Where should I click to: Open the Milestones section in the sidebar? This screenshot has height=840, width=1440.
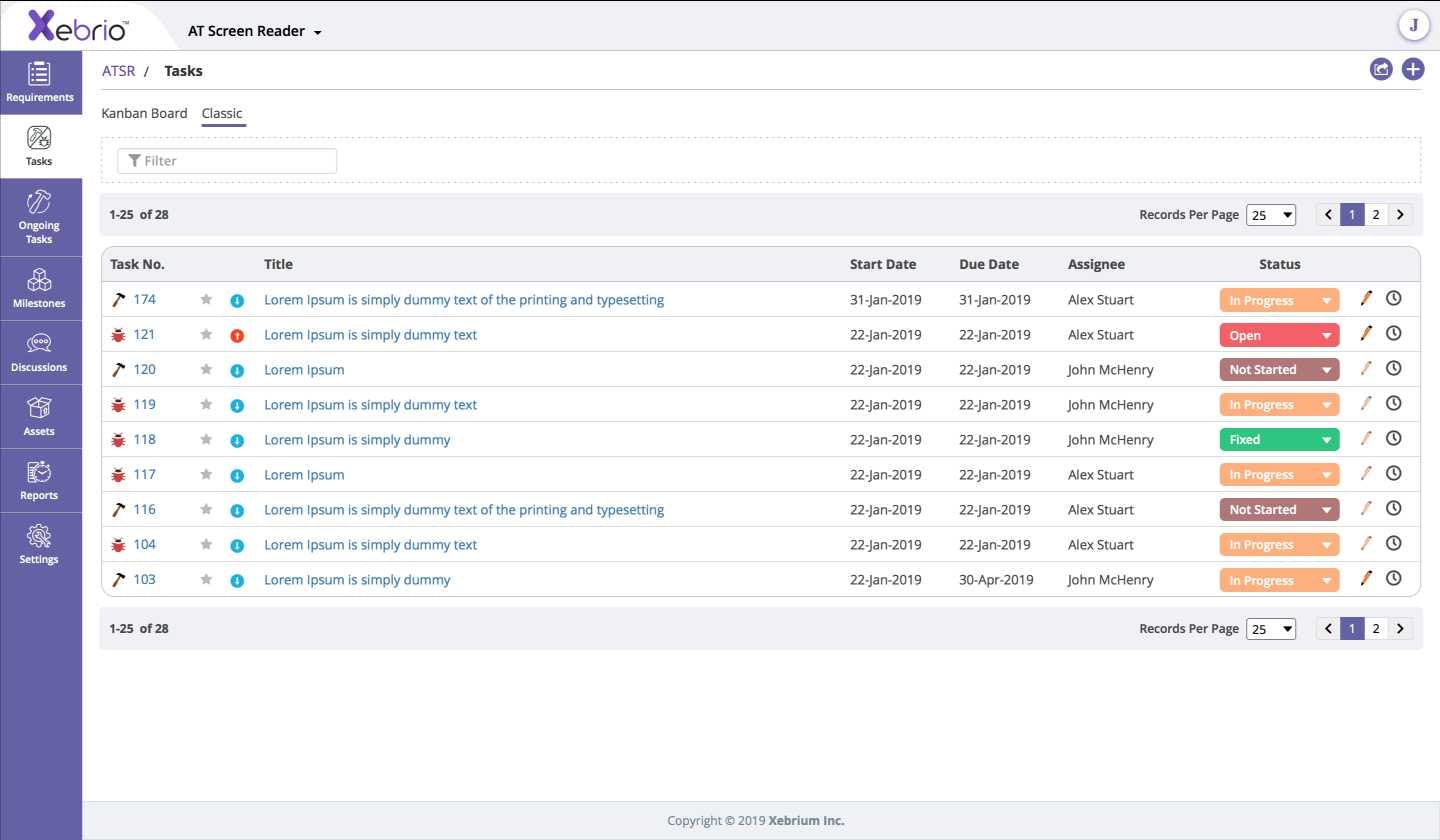[x=39, y=288]
